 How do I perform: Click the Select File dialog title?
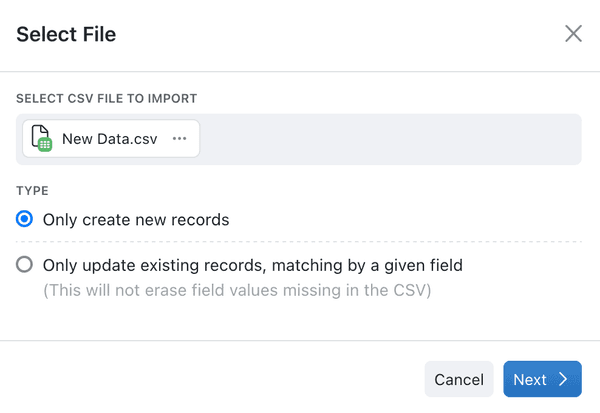[x=66, y=34]
